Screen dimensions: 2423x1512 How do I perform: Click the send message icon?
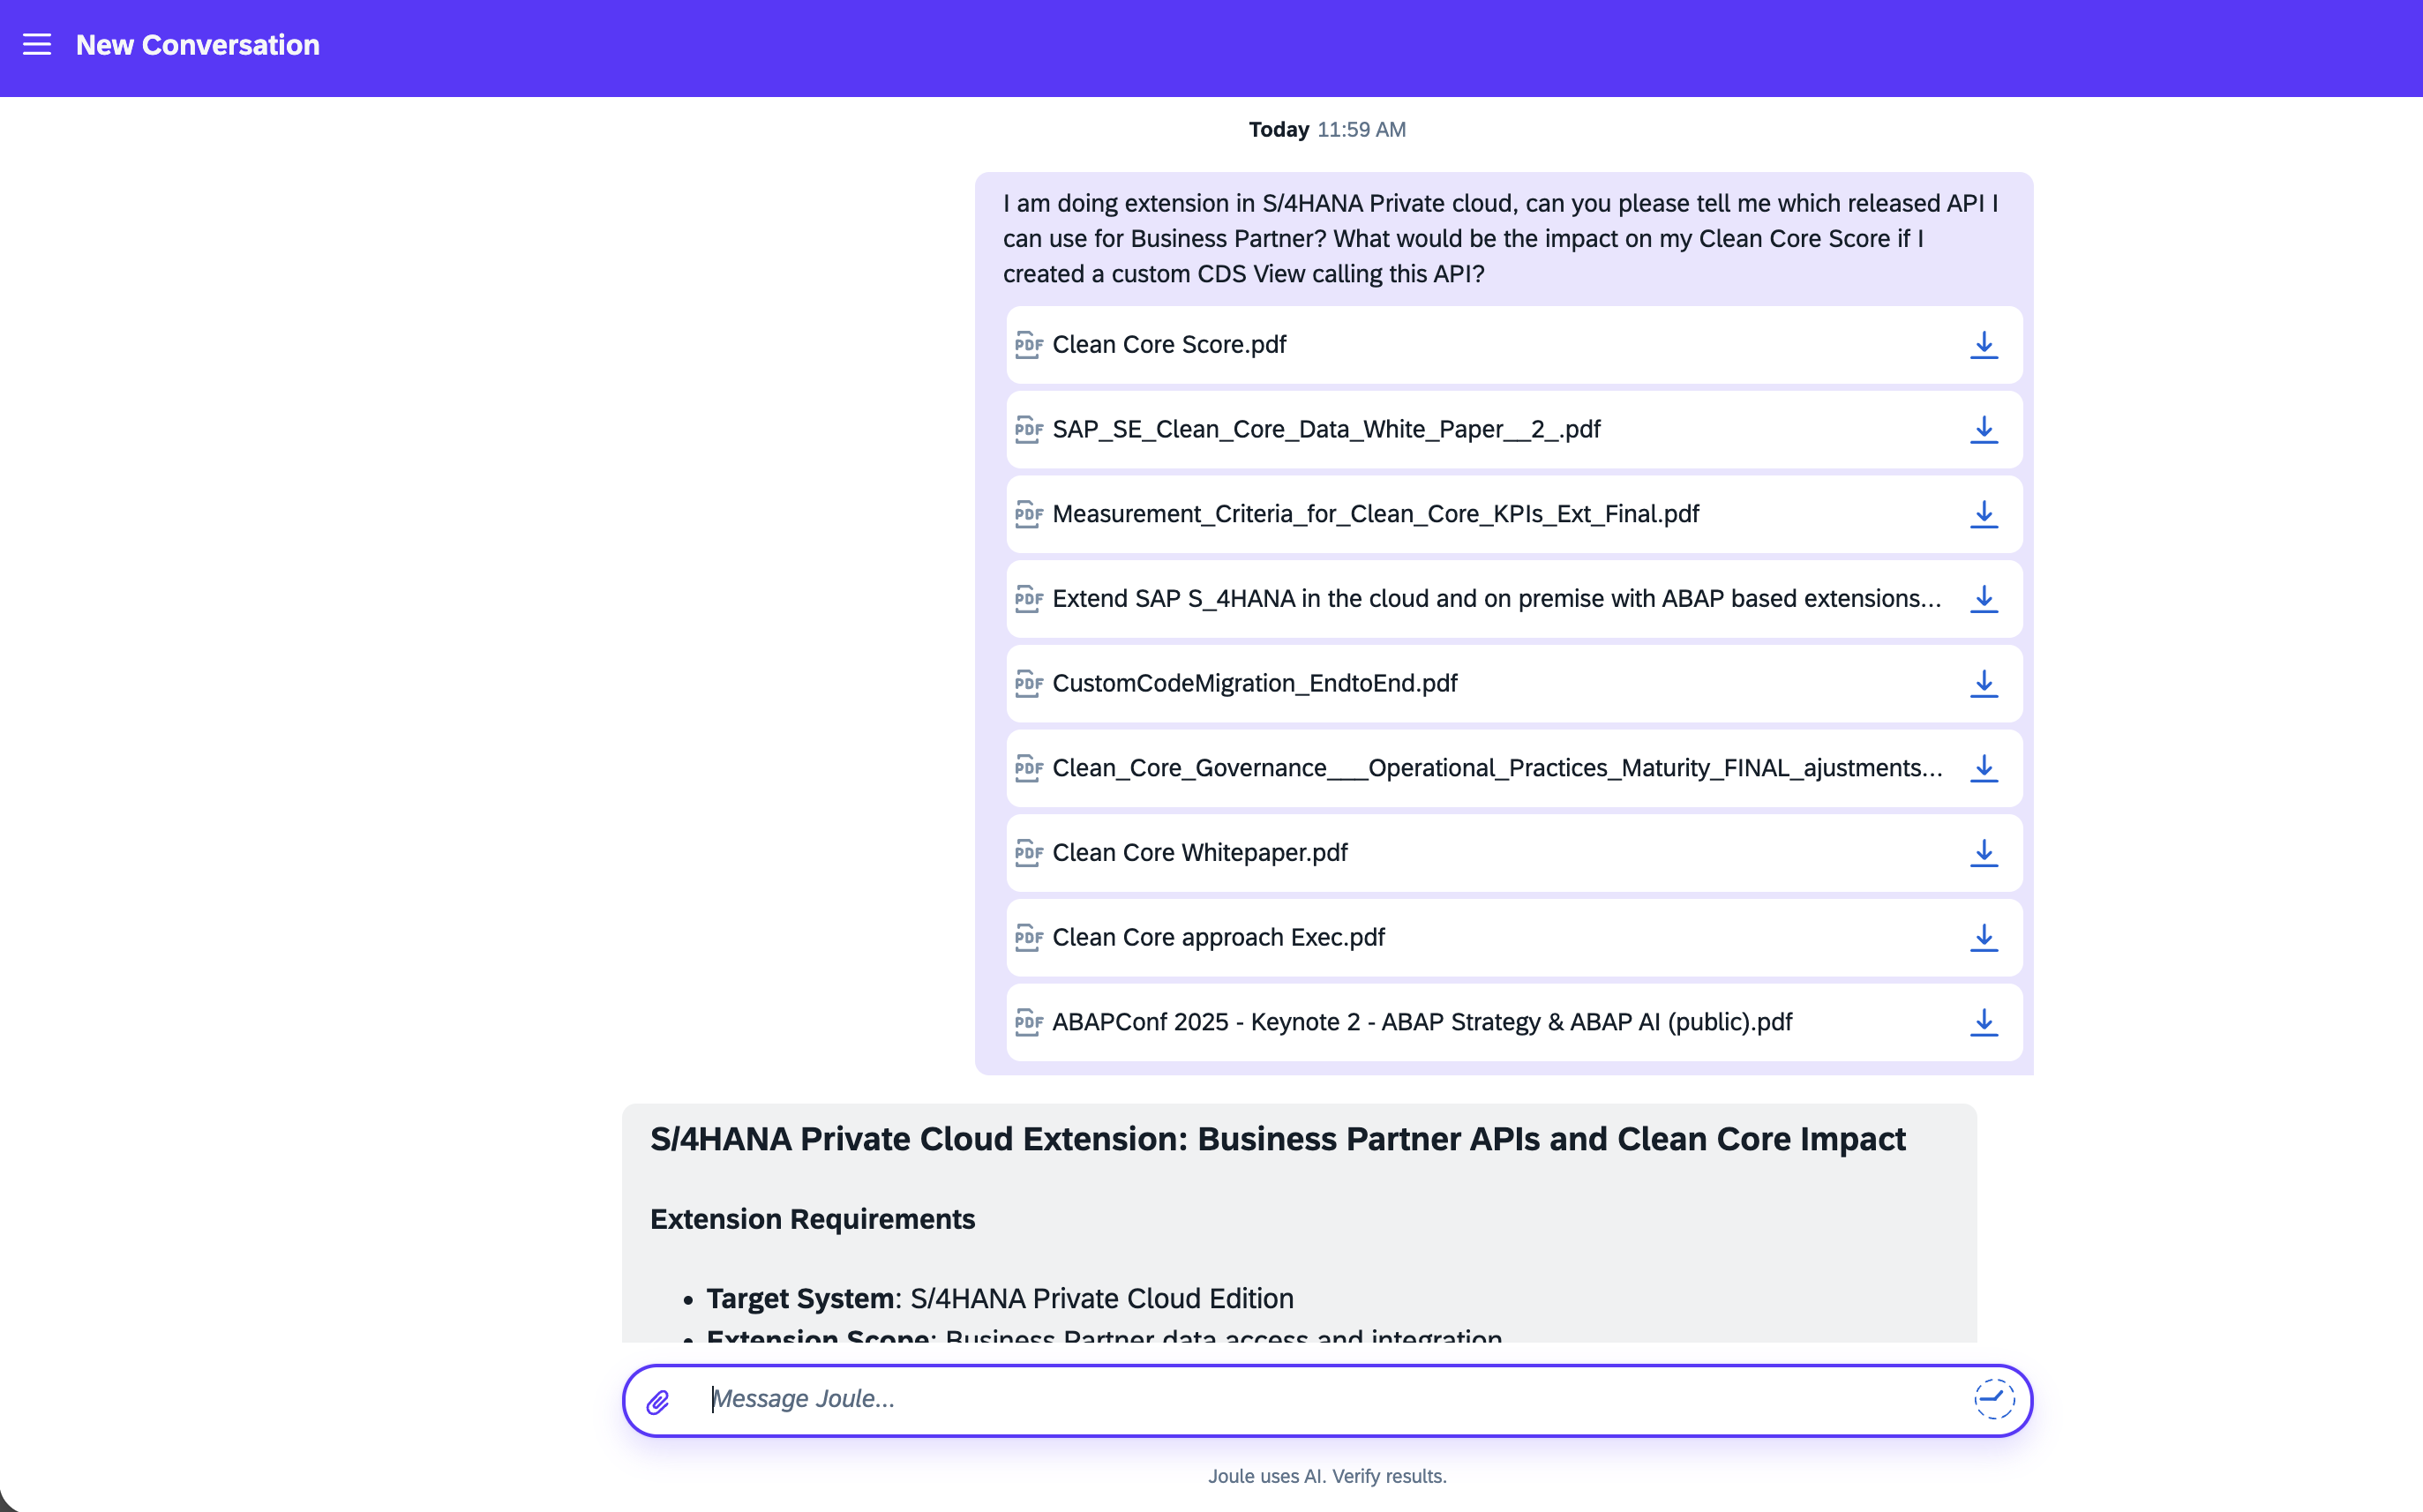(1993, 1399)
